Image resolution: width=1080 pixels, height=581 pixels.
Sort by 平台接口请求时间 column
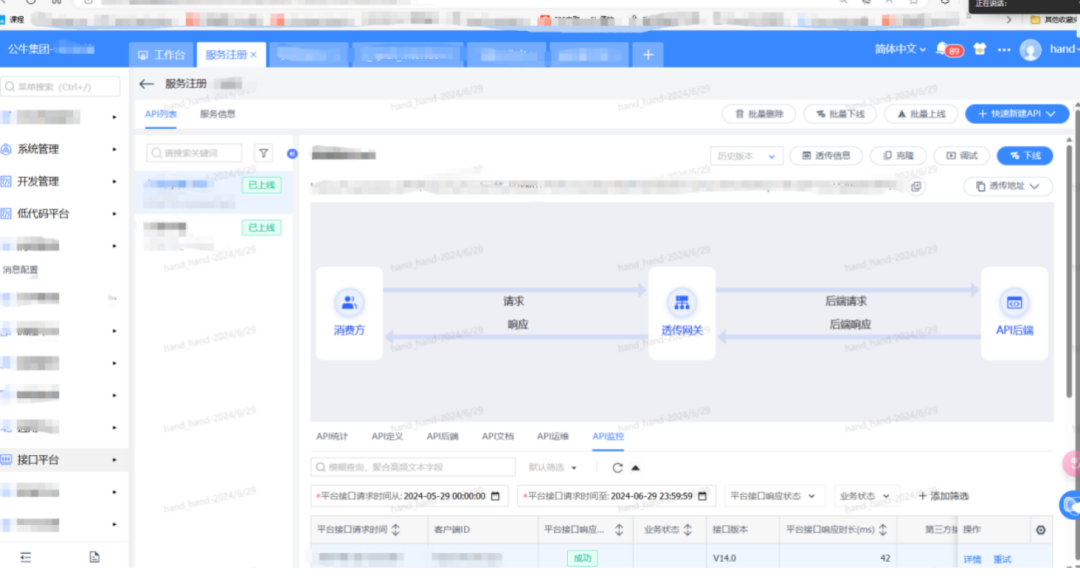pos(395,530)
